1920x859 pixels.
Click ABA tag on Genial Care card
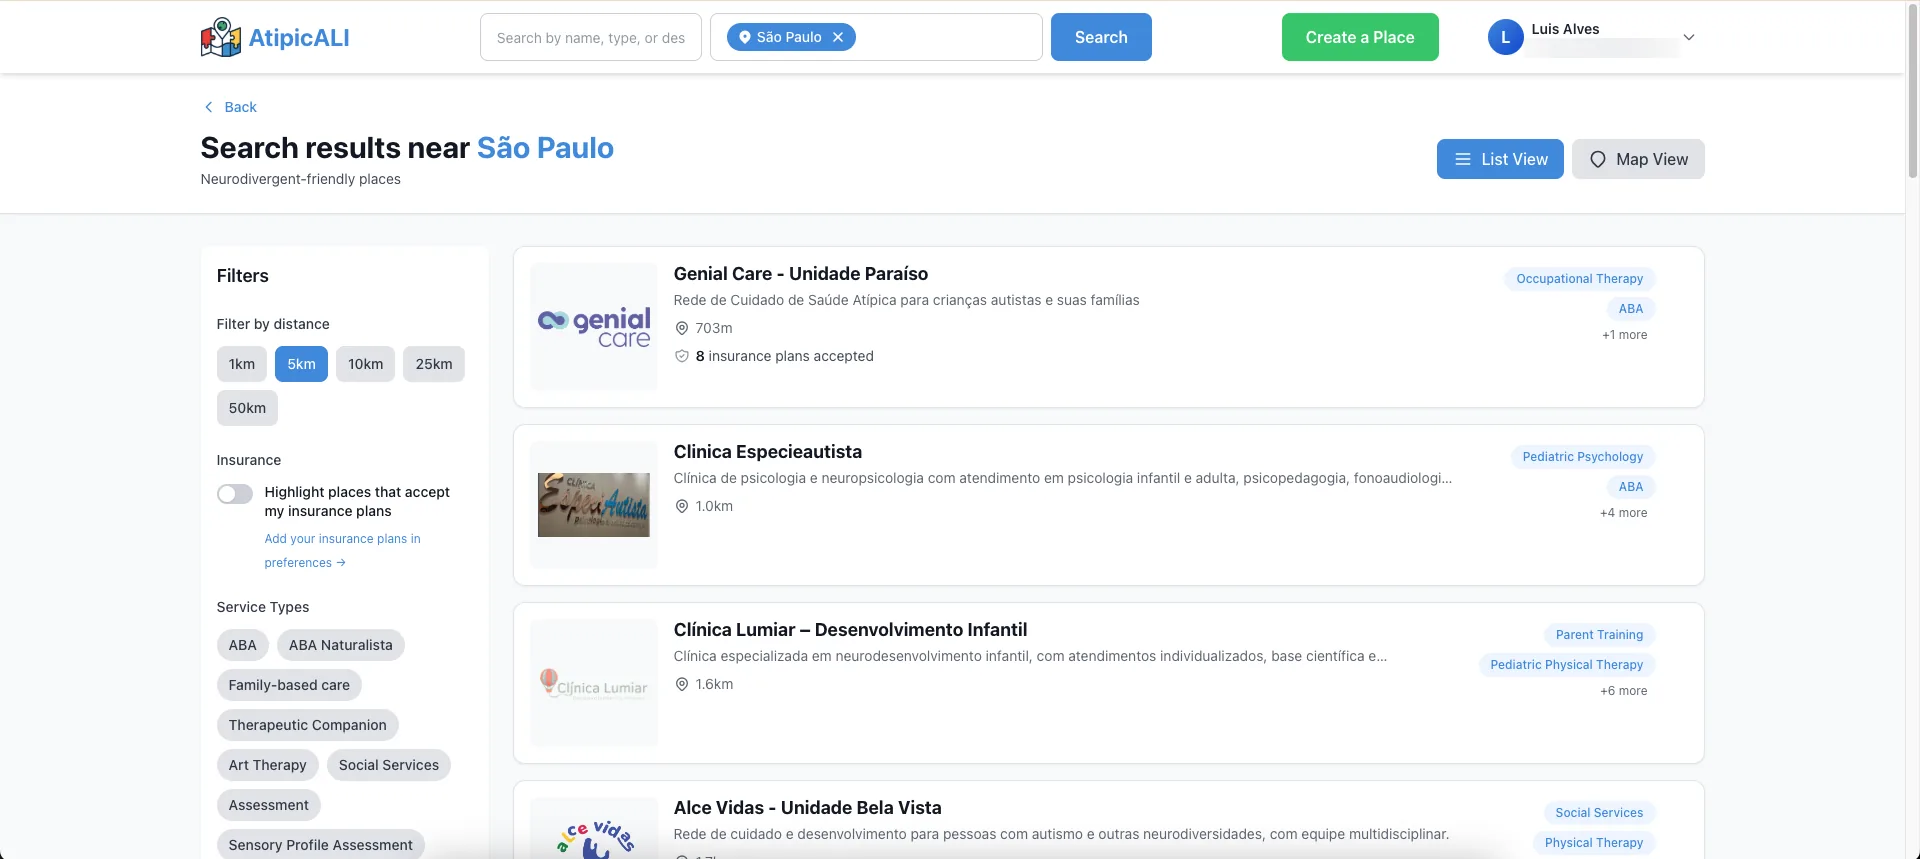(1631, 309)
